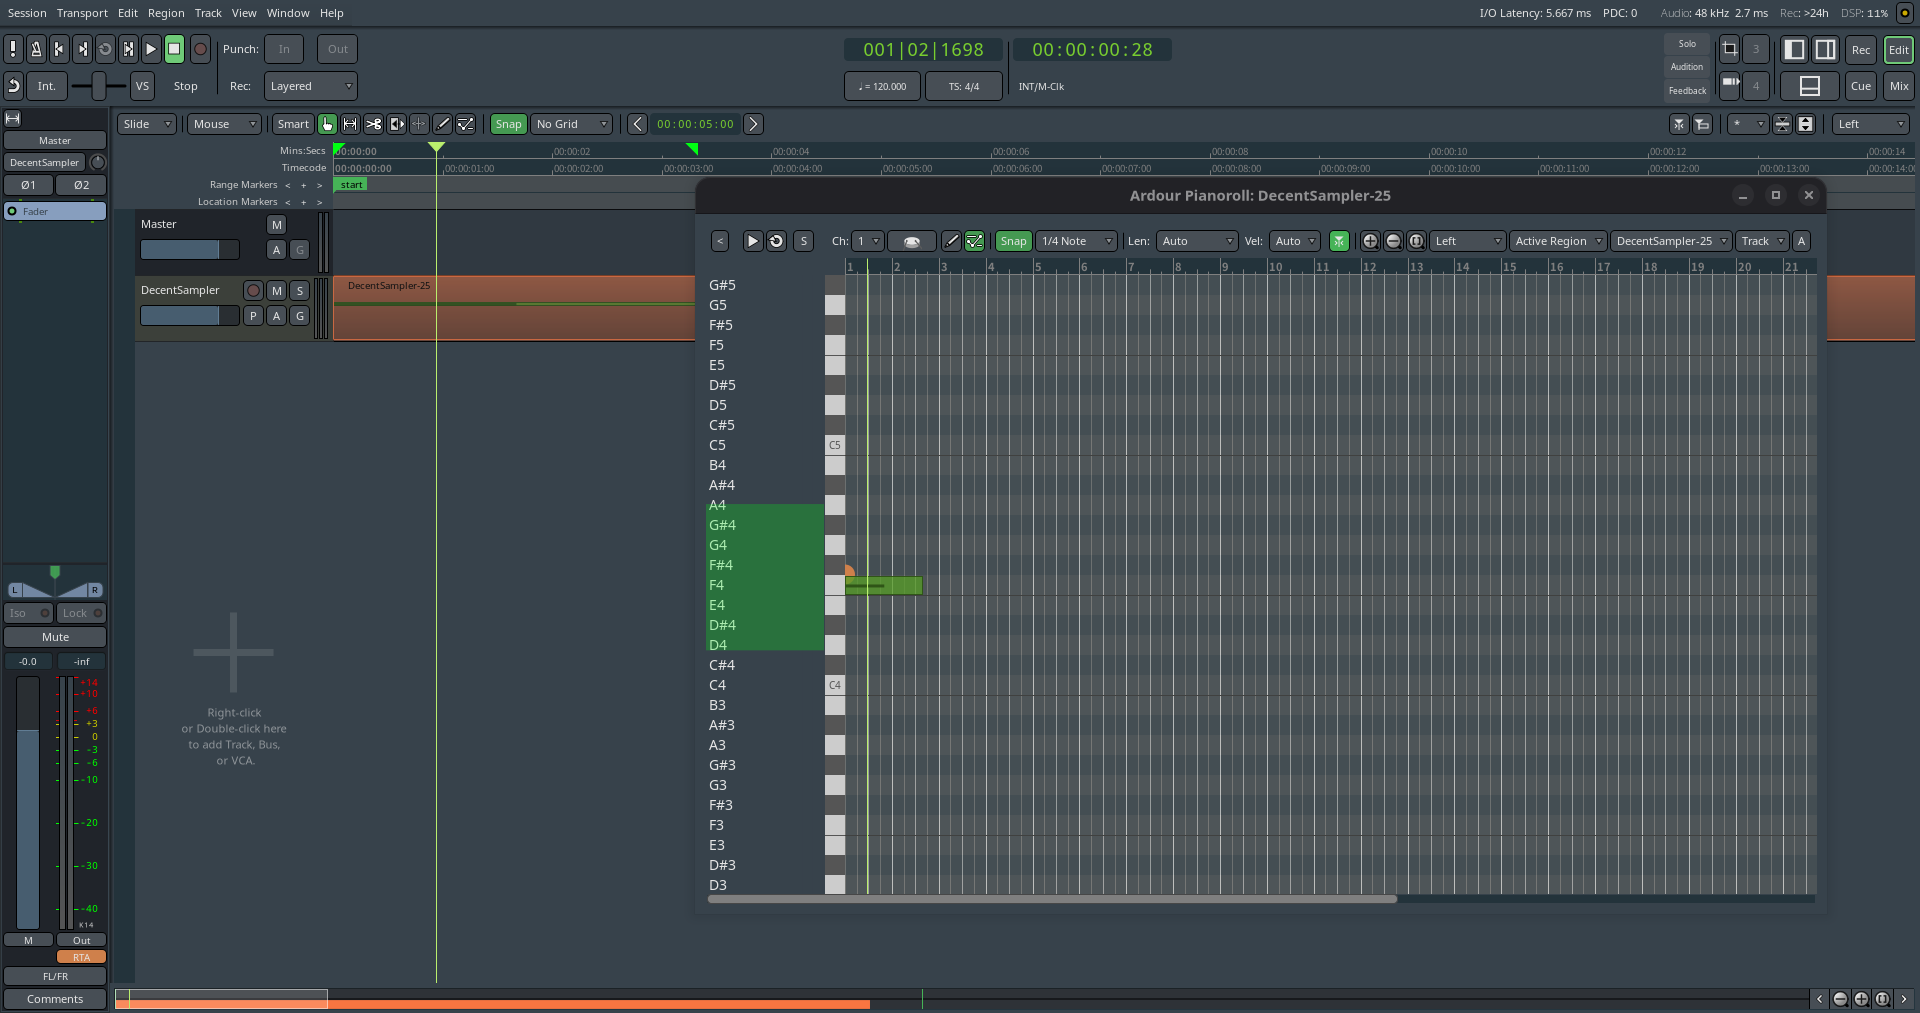Switch to the Mix tab button
The image size is (1920, 1013).
(x=1899, y=86)
